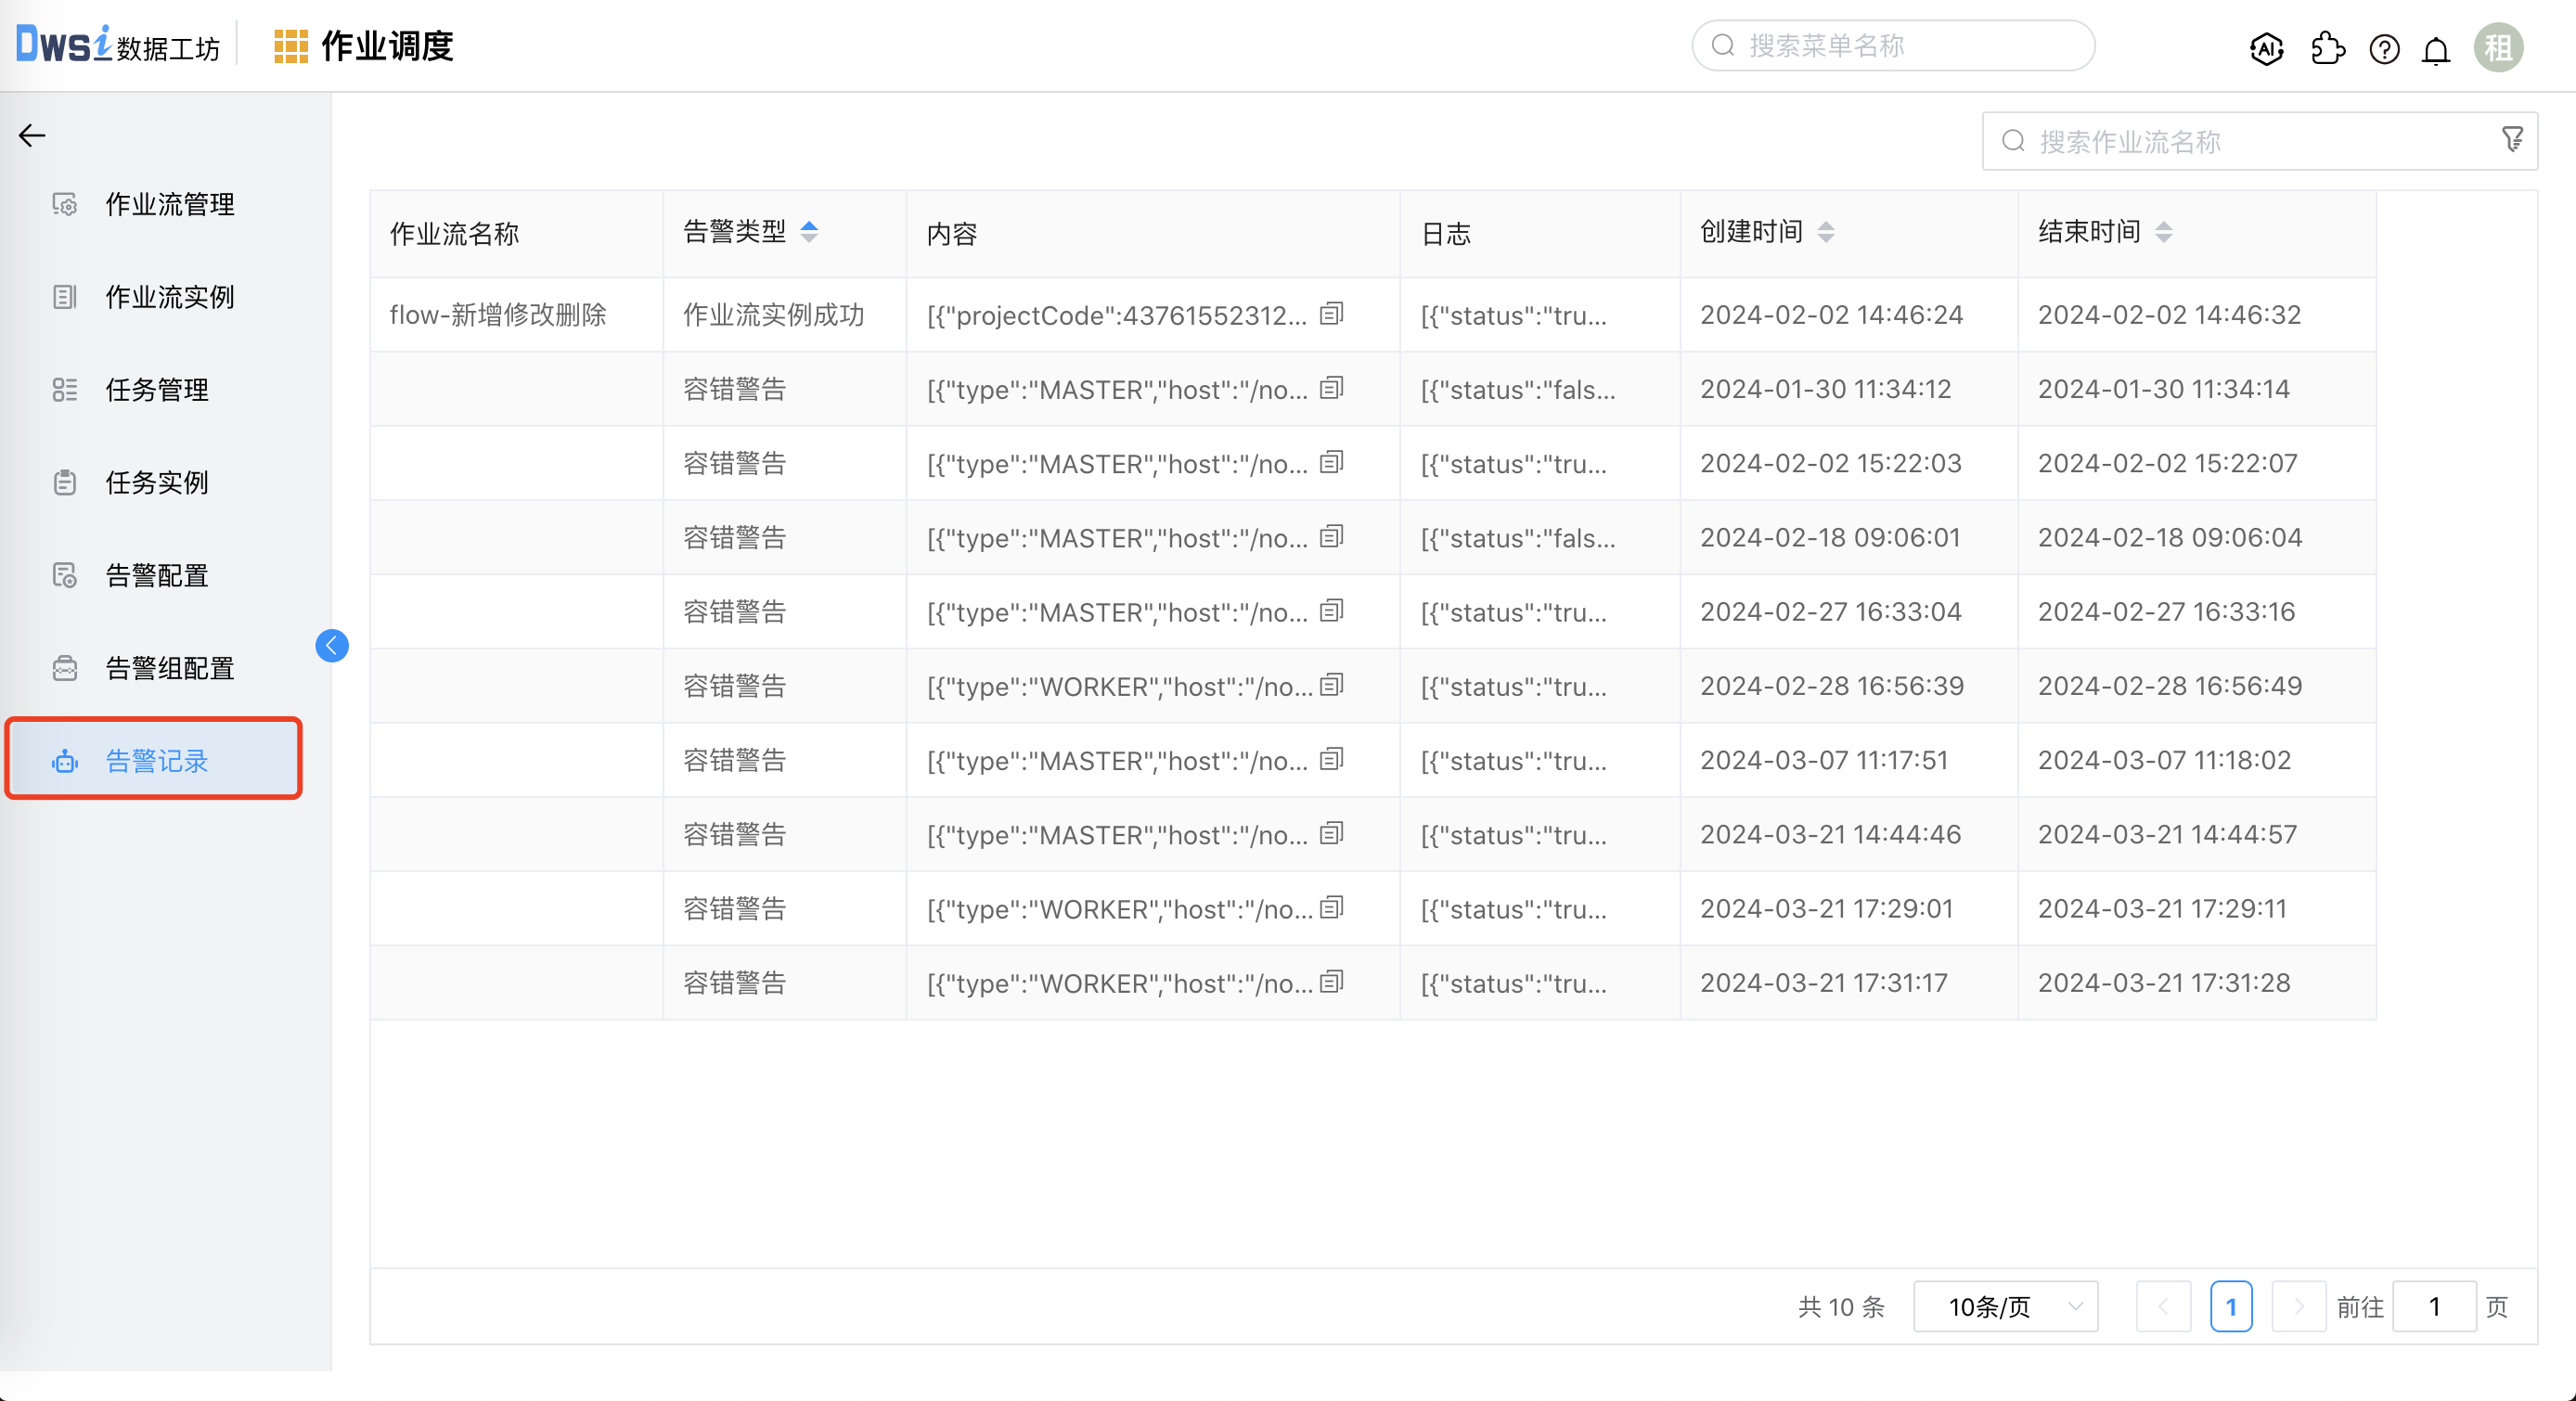Collapse the sidebar with blue chevron

pyautogui.click(x=332, y=646)
